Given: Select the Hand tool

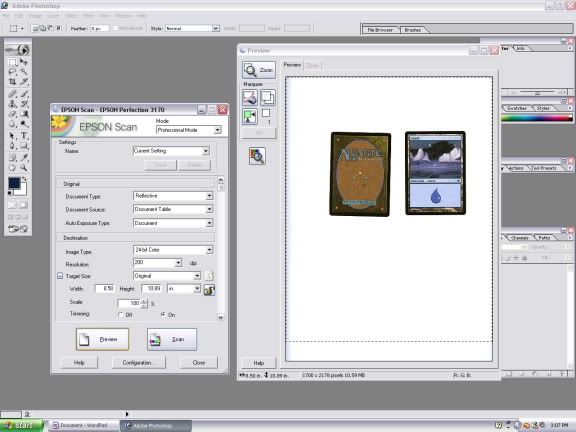Looking at the screenshot, I should 12,168.
